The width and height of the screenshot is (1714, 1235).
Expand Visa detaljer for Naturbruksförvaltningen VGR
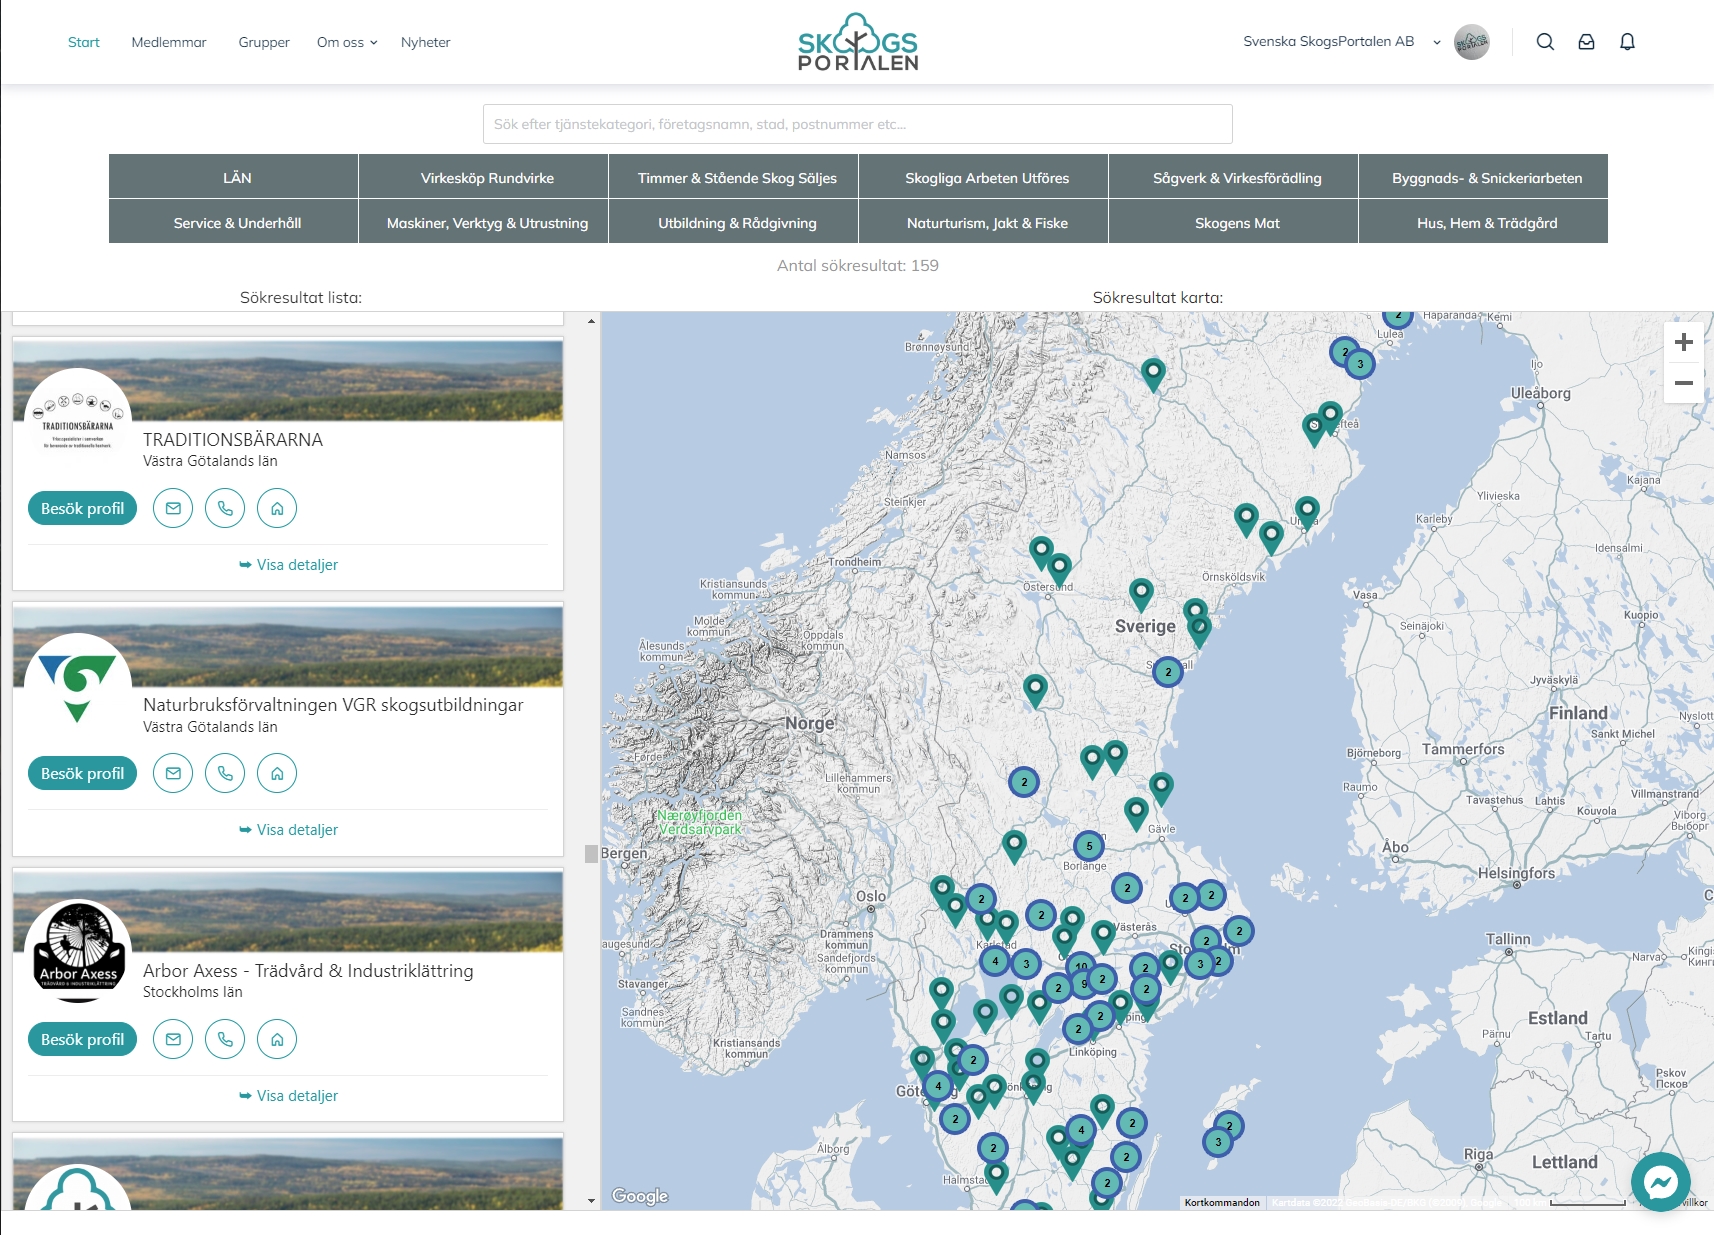[x=288, y=830]
